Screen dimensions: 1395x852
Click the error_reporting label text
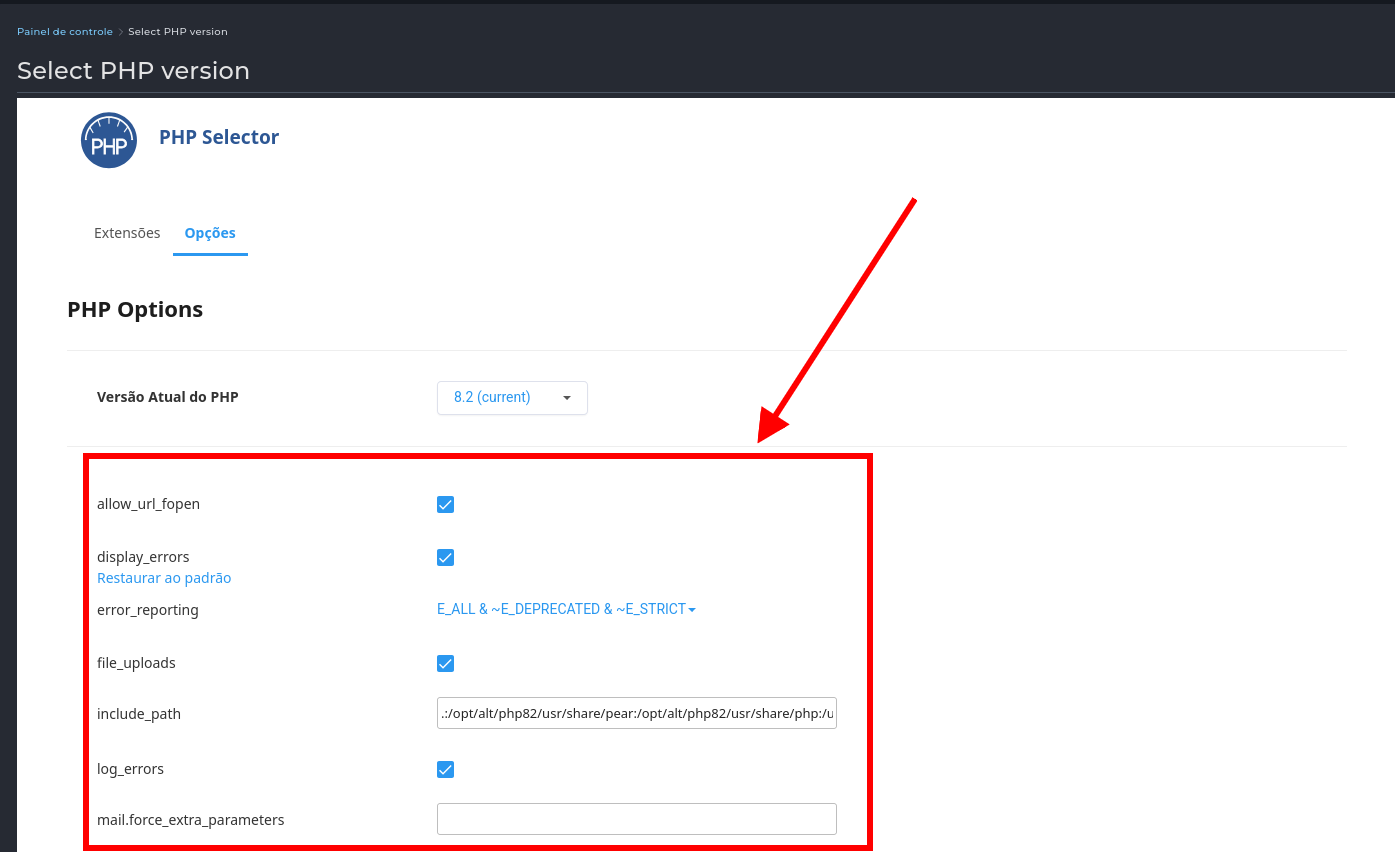tap(148, 610)
